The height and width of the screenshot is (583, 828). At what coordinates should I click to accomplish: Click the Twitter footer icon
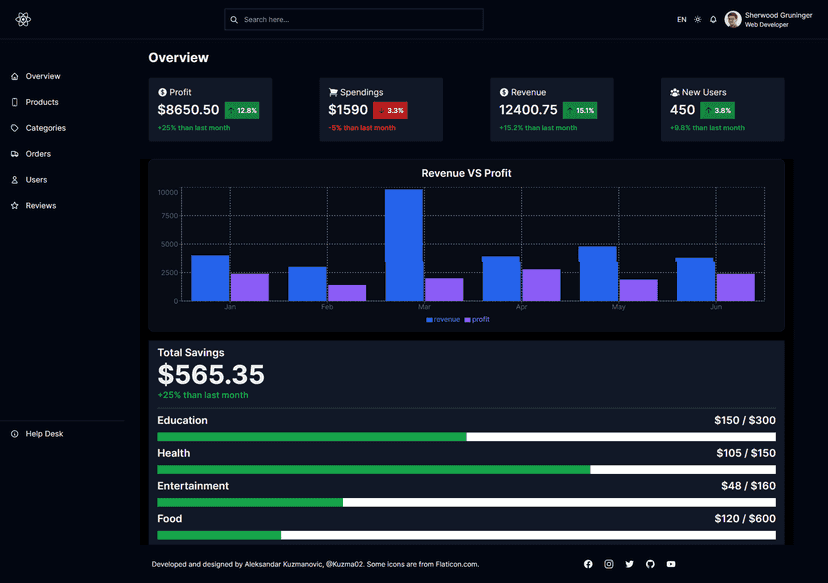point(629,564)
